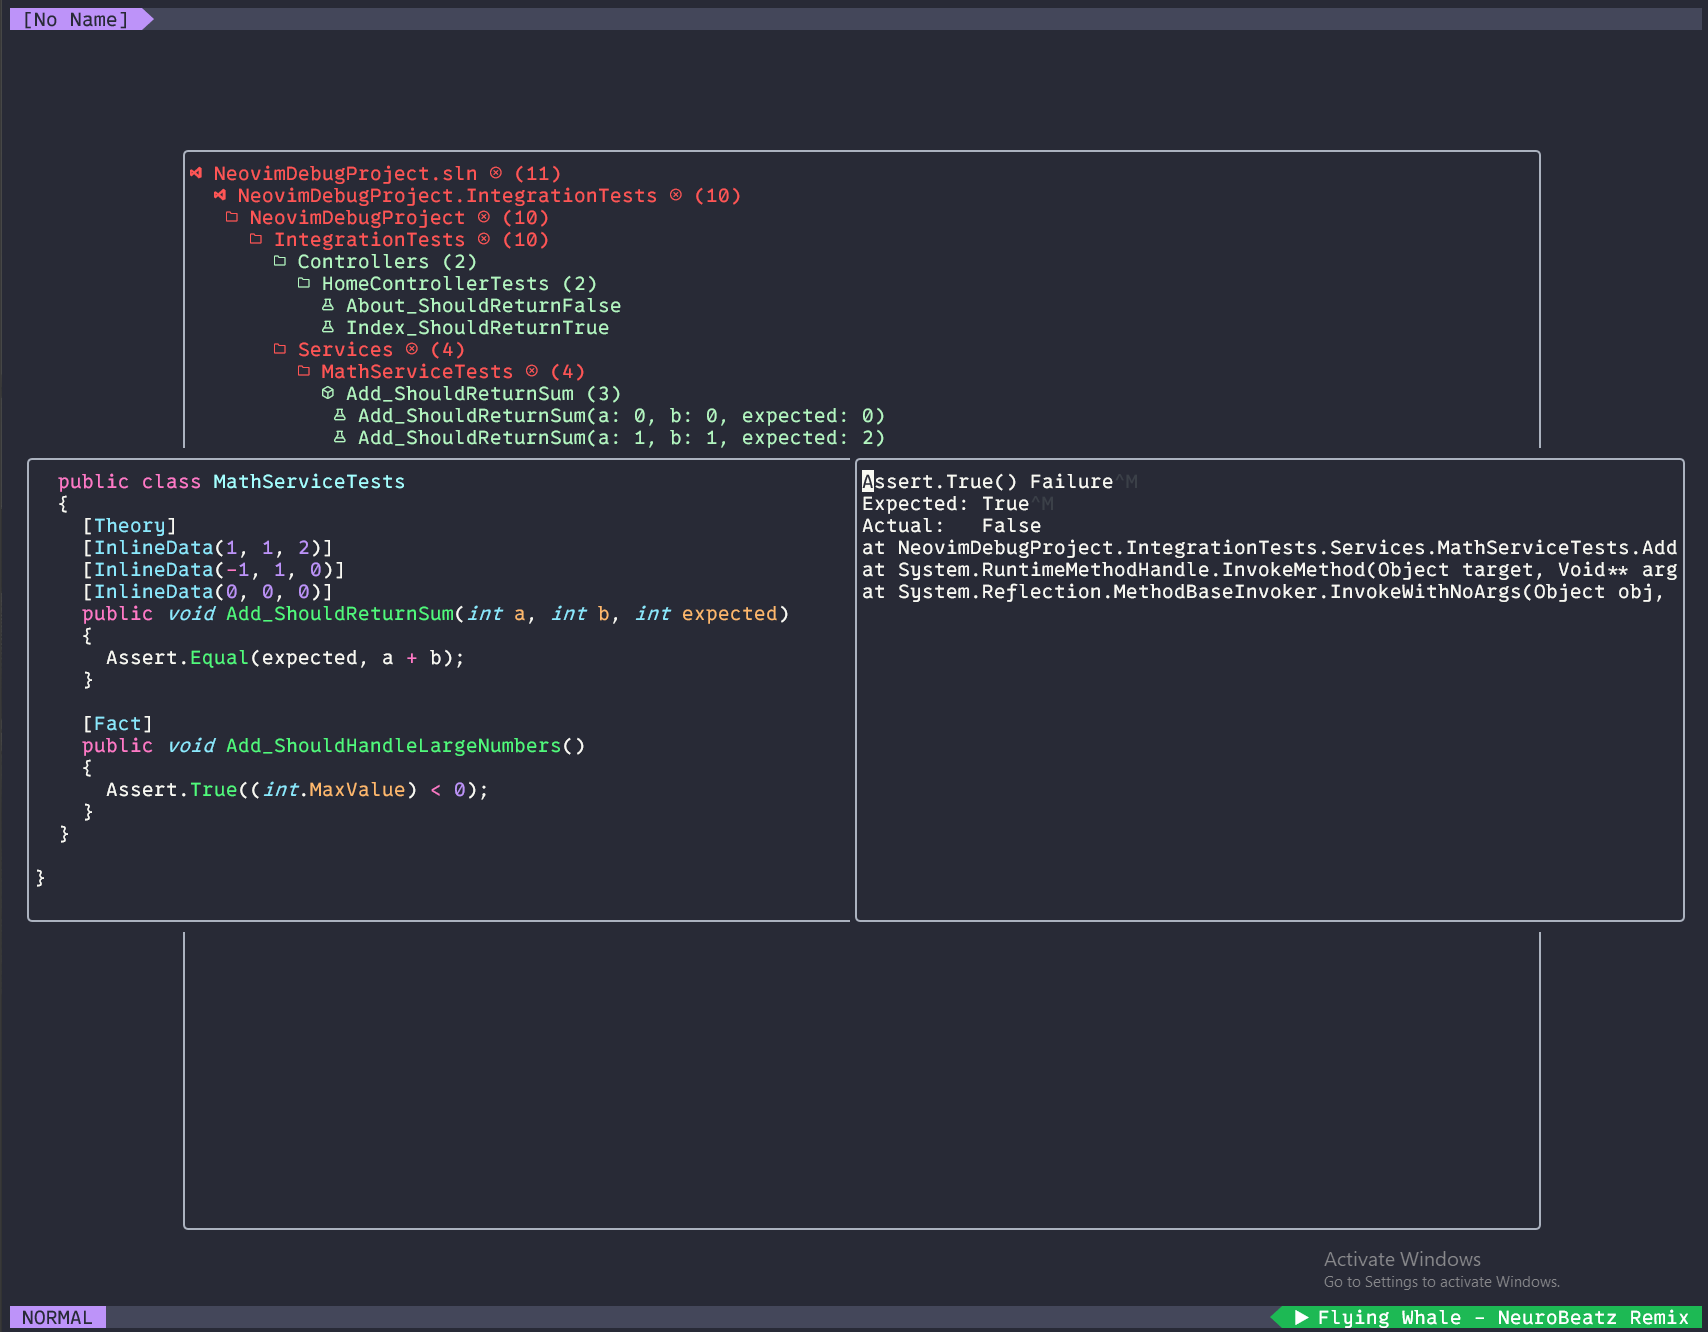This screenshot has height=1332, width=1708.
Task: Toggle the error mark beside Services (4)
Action: (x=411, y=349)
